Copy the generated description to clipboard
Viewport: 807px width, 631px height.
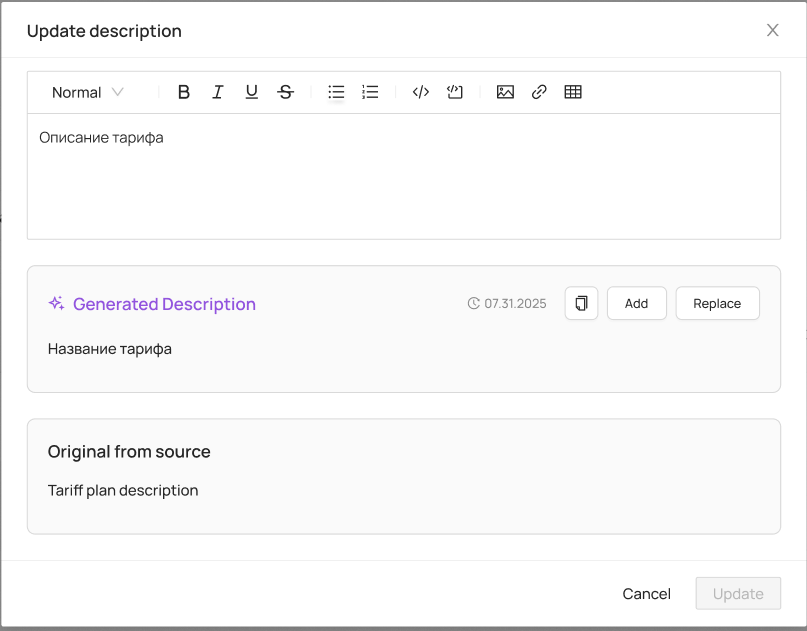[x=581, y=303]
